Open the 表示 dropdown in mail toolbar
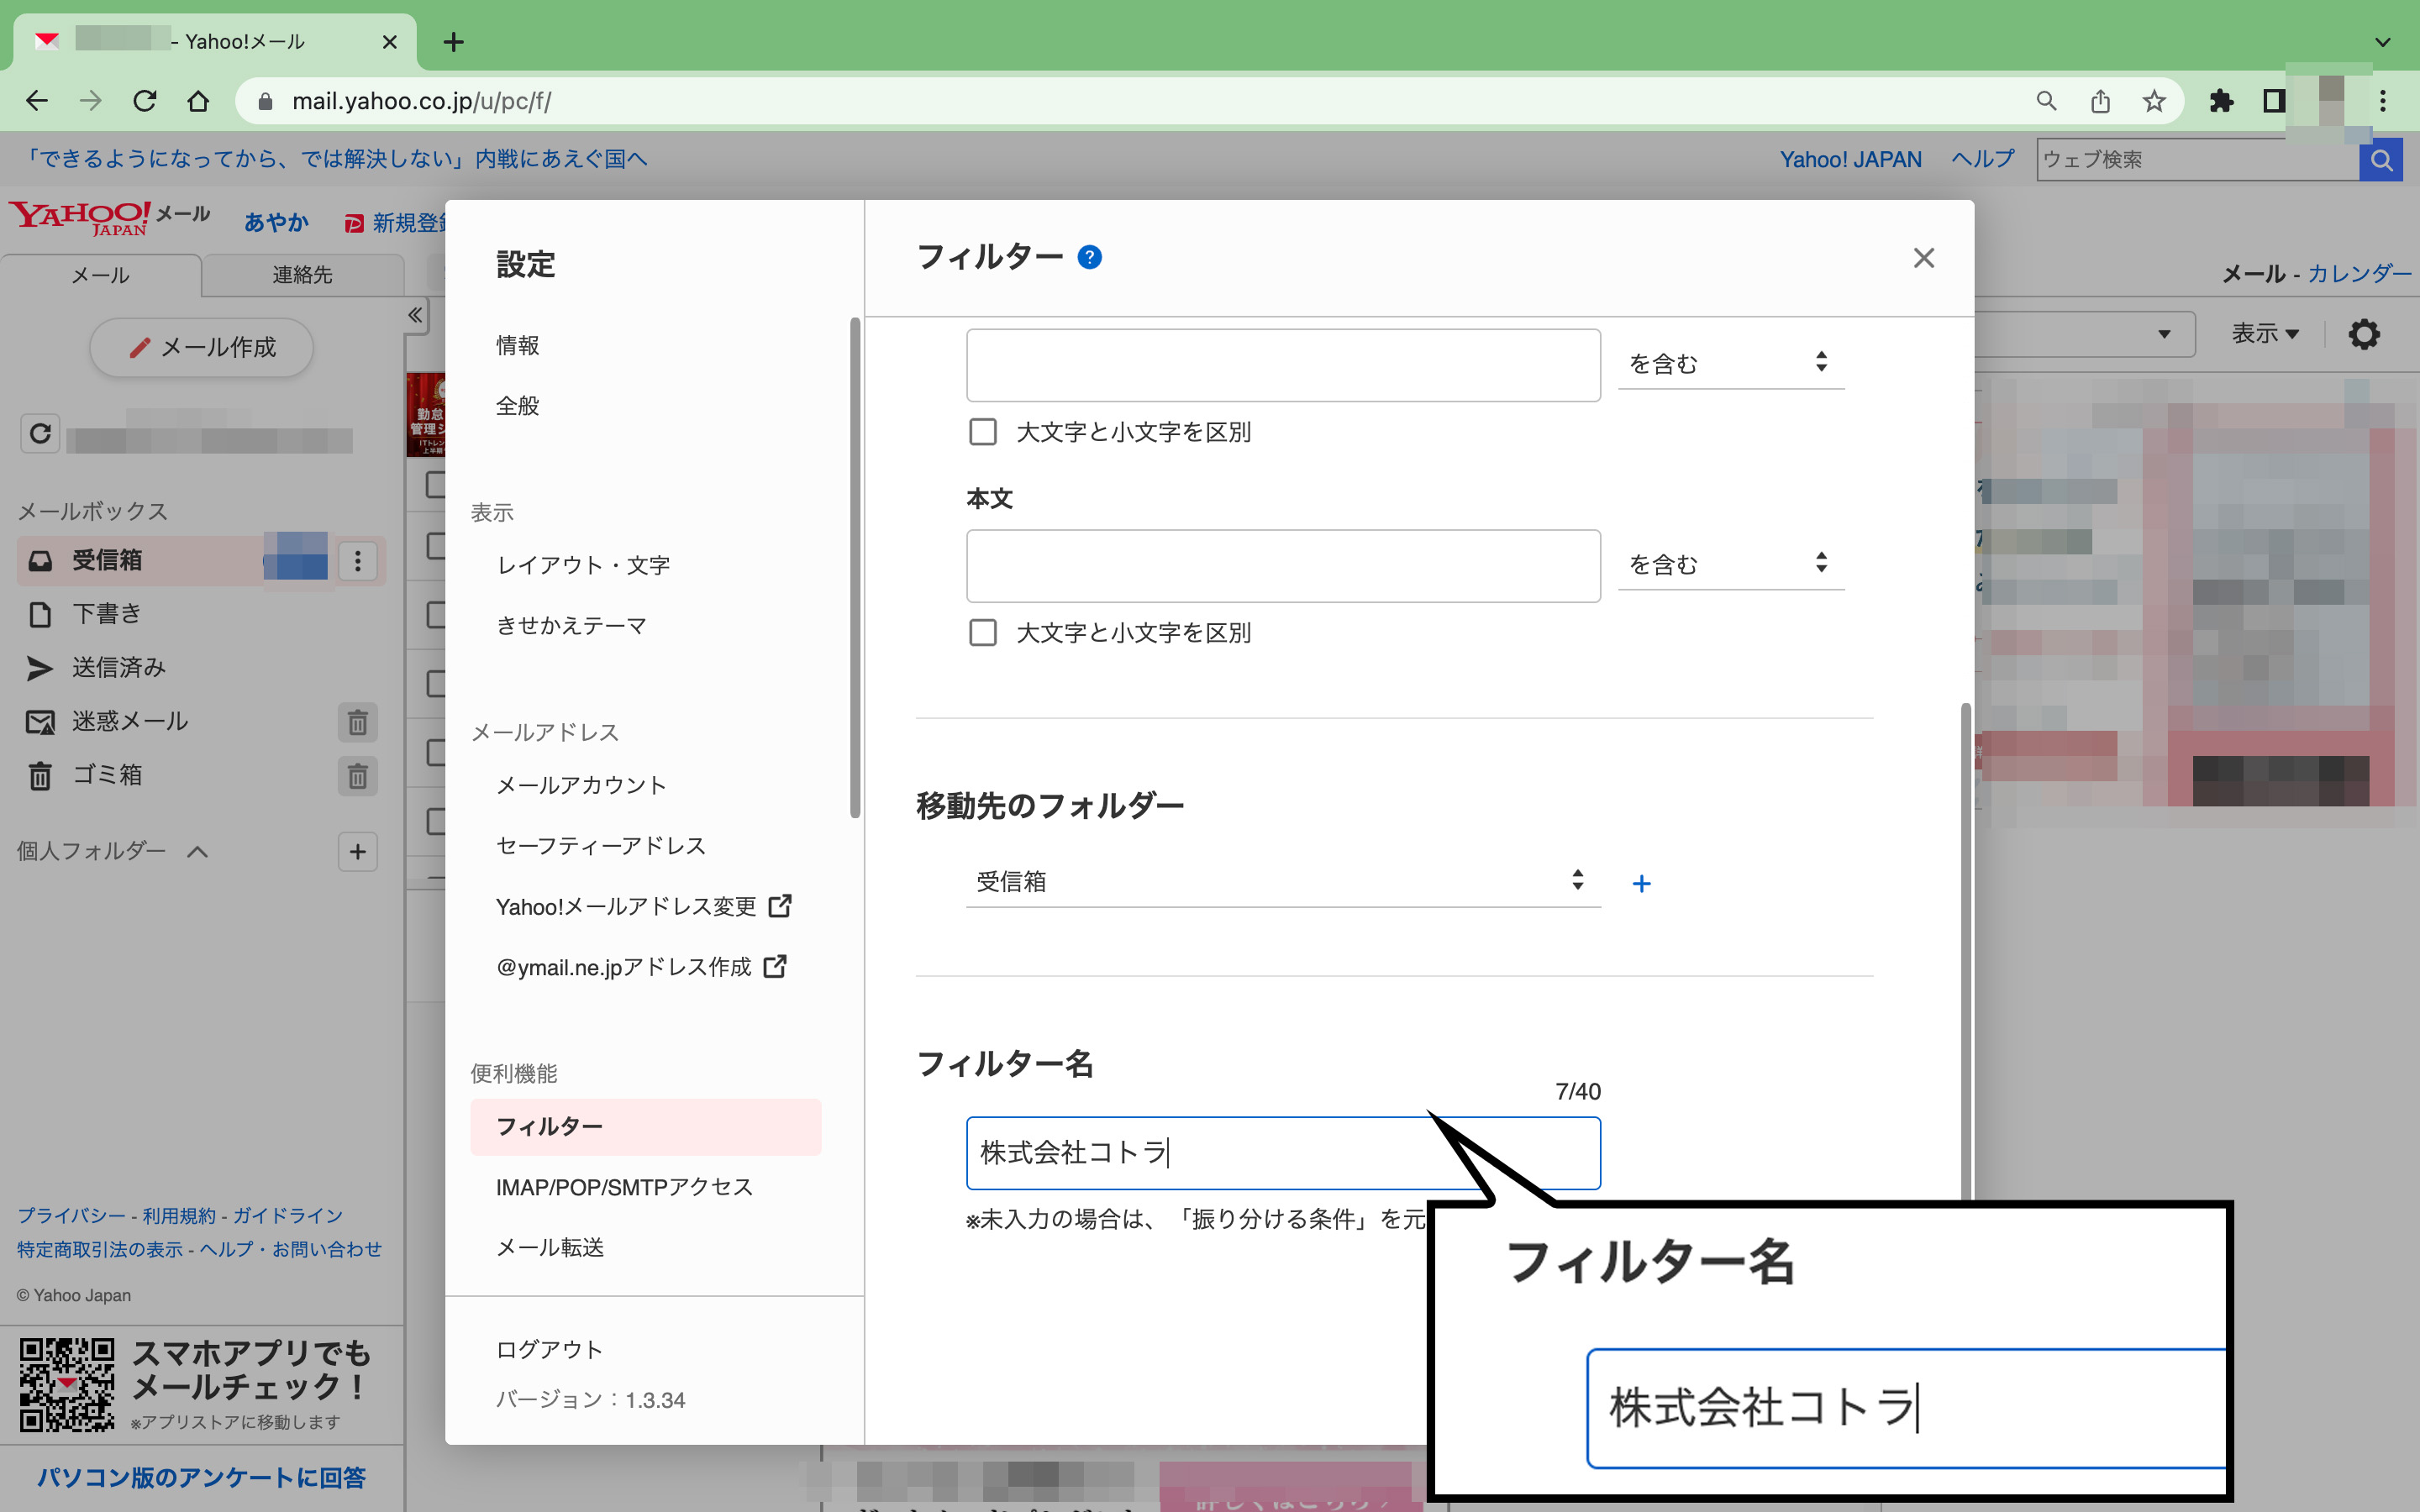The image size is (2420, 1512). [x=2265, y=334]
